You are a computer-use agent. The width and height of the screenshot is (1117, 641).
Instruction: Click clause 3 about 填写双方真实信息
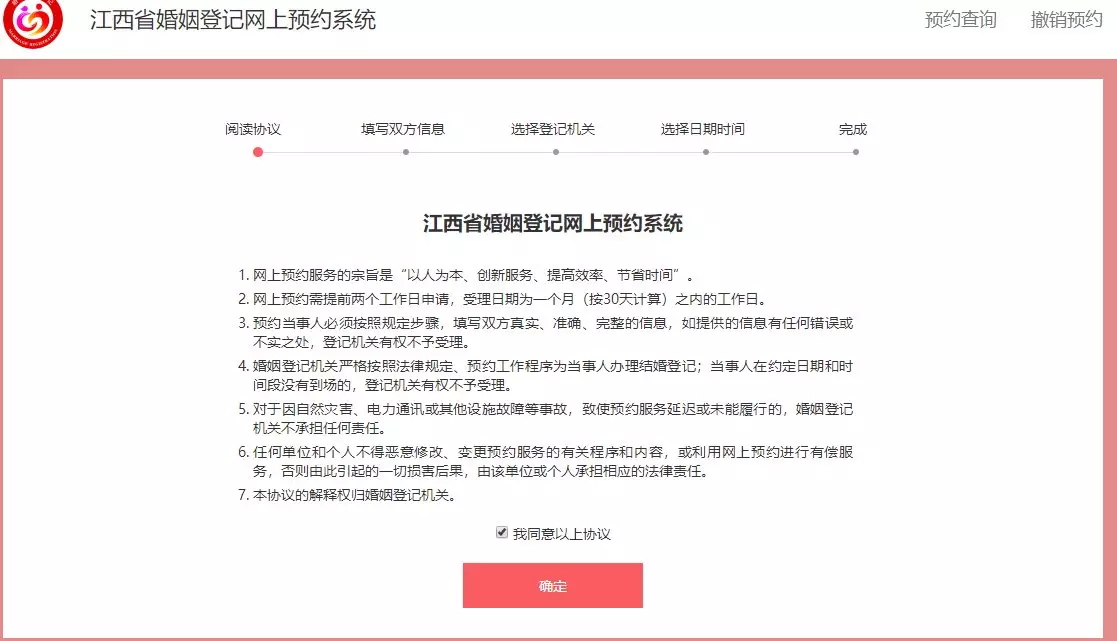pyautogui.click(x=546, y=333)
